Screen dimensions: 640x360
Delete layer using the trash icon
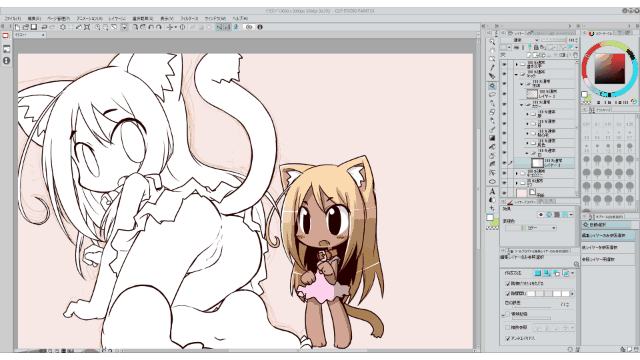pos(576,55)
